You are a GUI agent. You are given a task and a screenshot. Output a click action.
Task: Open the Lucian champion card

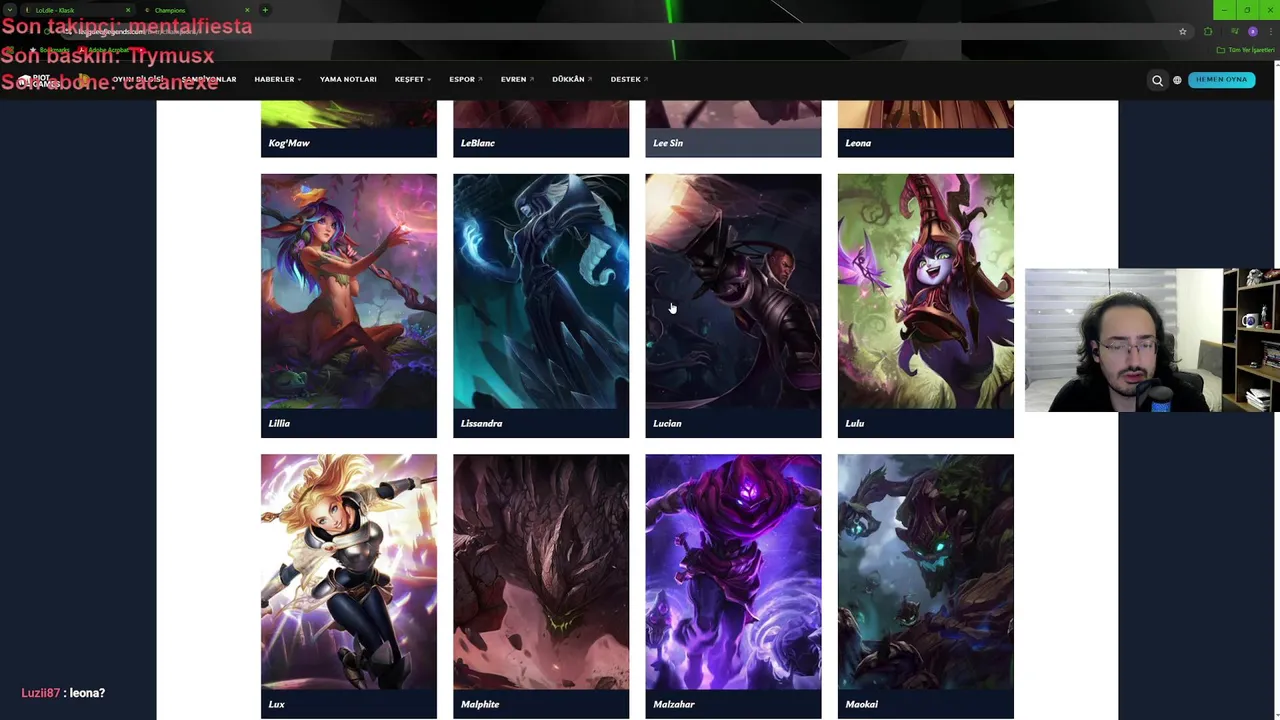click(733, 306)
